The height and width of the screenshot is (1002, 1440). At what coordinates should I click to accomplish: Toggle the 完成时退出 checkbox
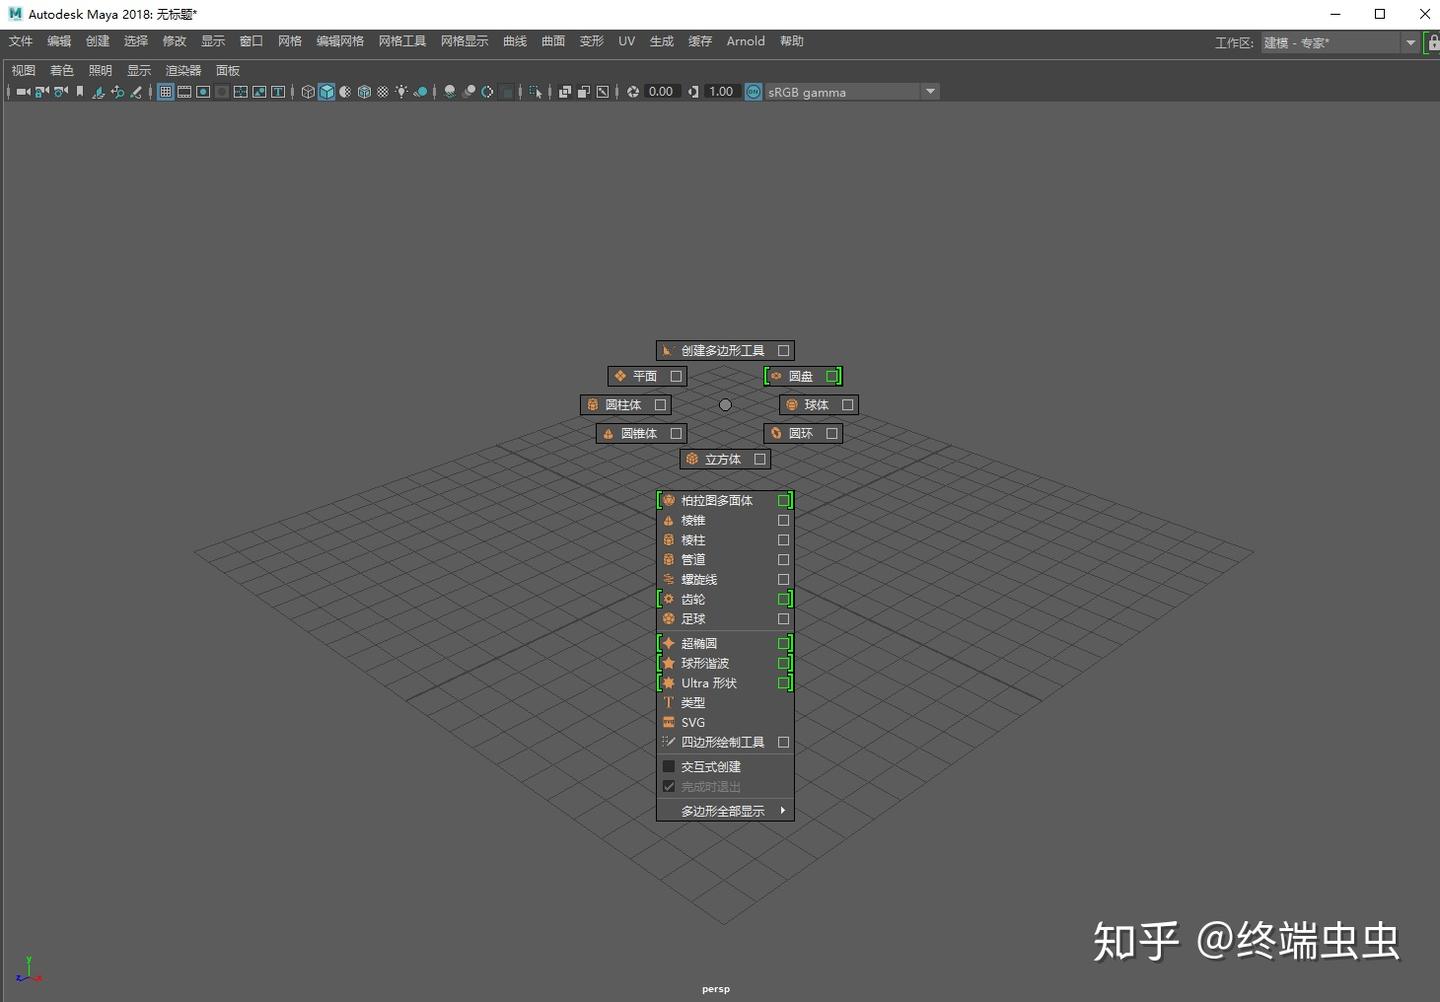pos(668,786)
